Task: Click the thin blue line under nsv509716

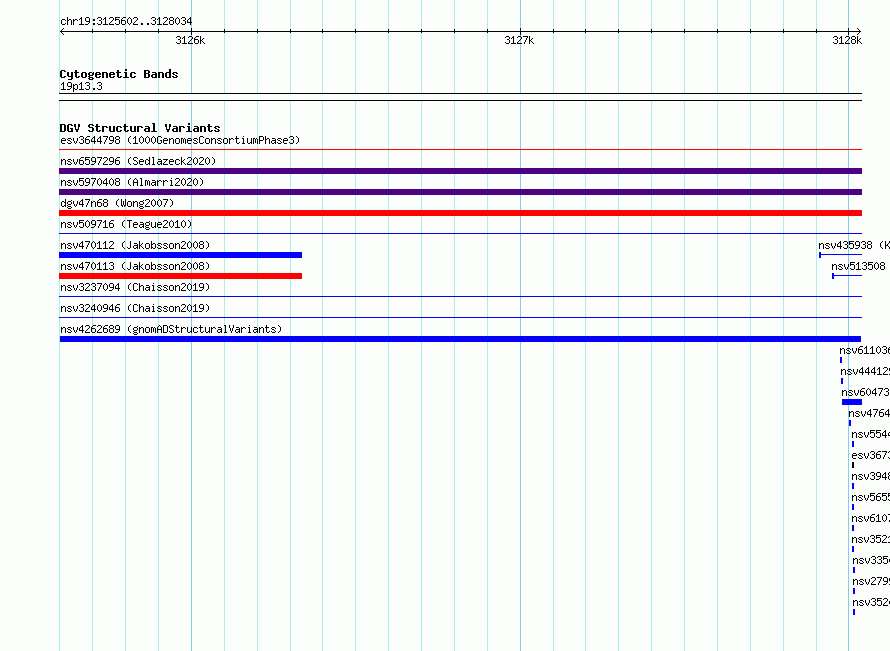Action: tap(460, 233)
